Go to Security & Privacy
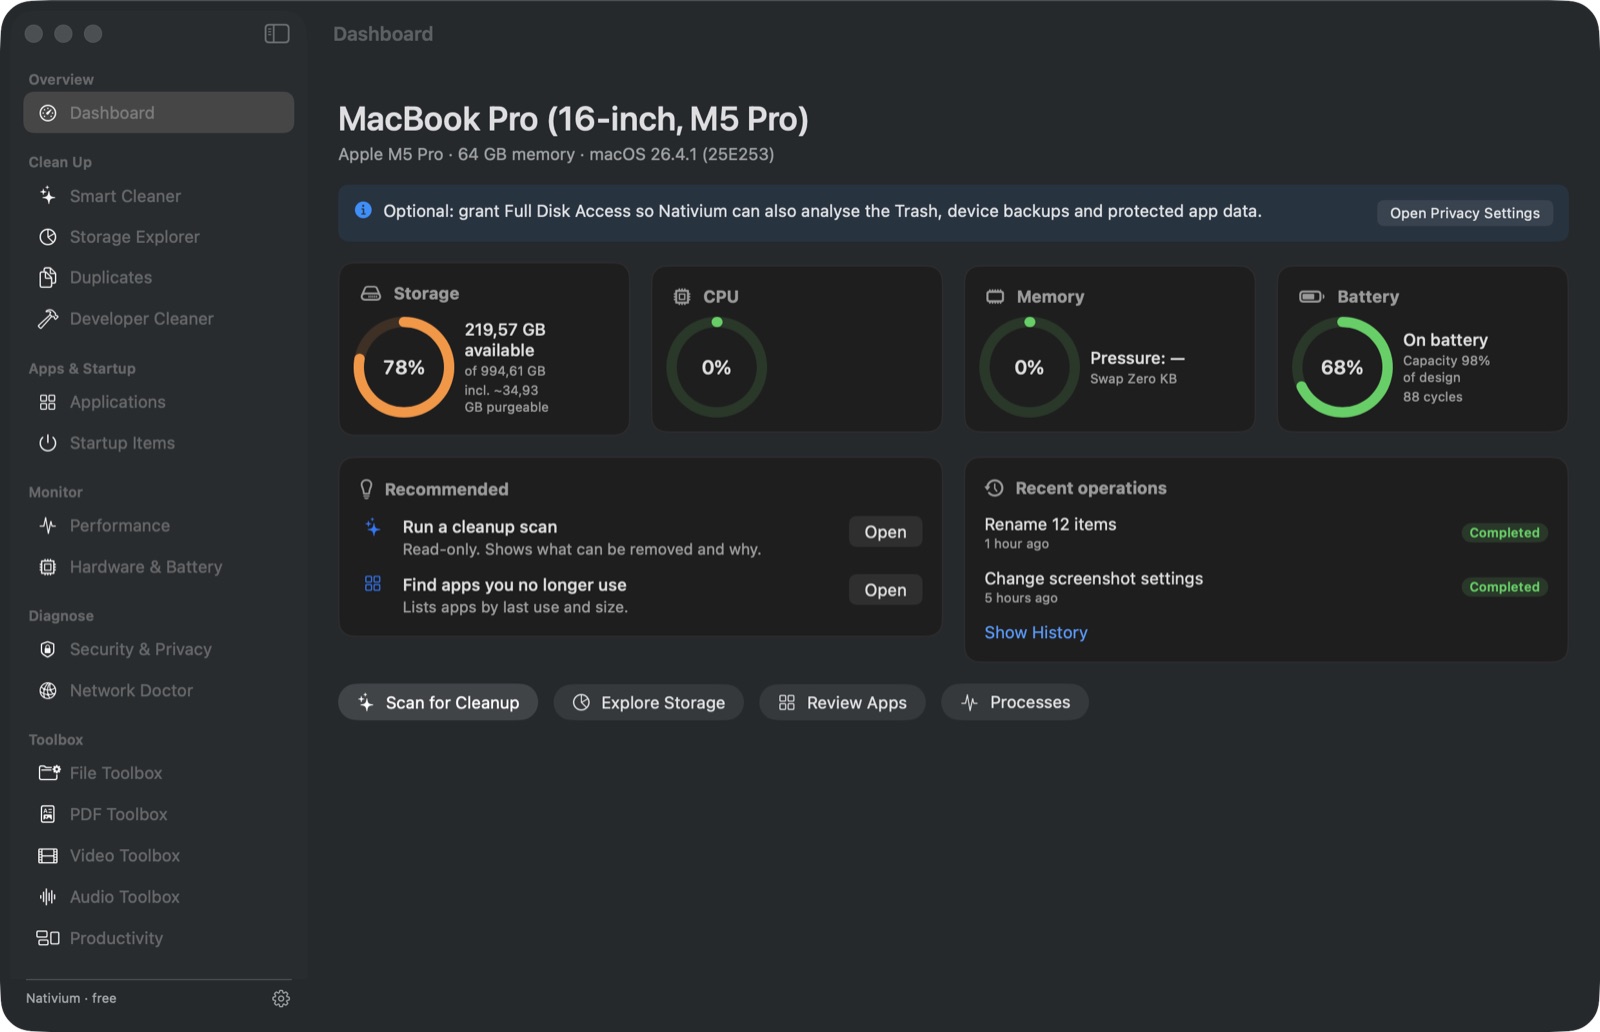Screen dimensions: 1600x1032 (158, 650)
